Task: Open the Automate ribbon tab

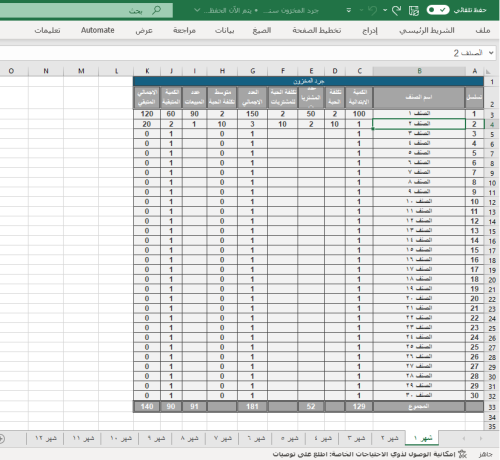Action: [x=98, y=30]
